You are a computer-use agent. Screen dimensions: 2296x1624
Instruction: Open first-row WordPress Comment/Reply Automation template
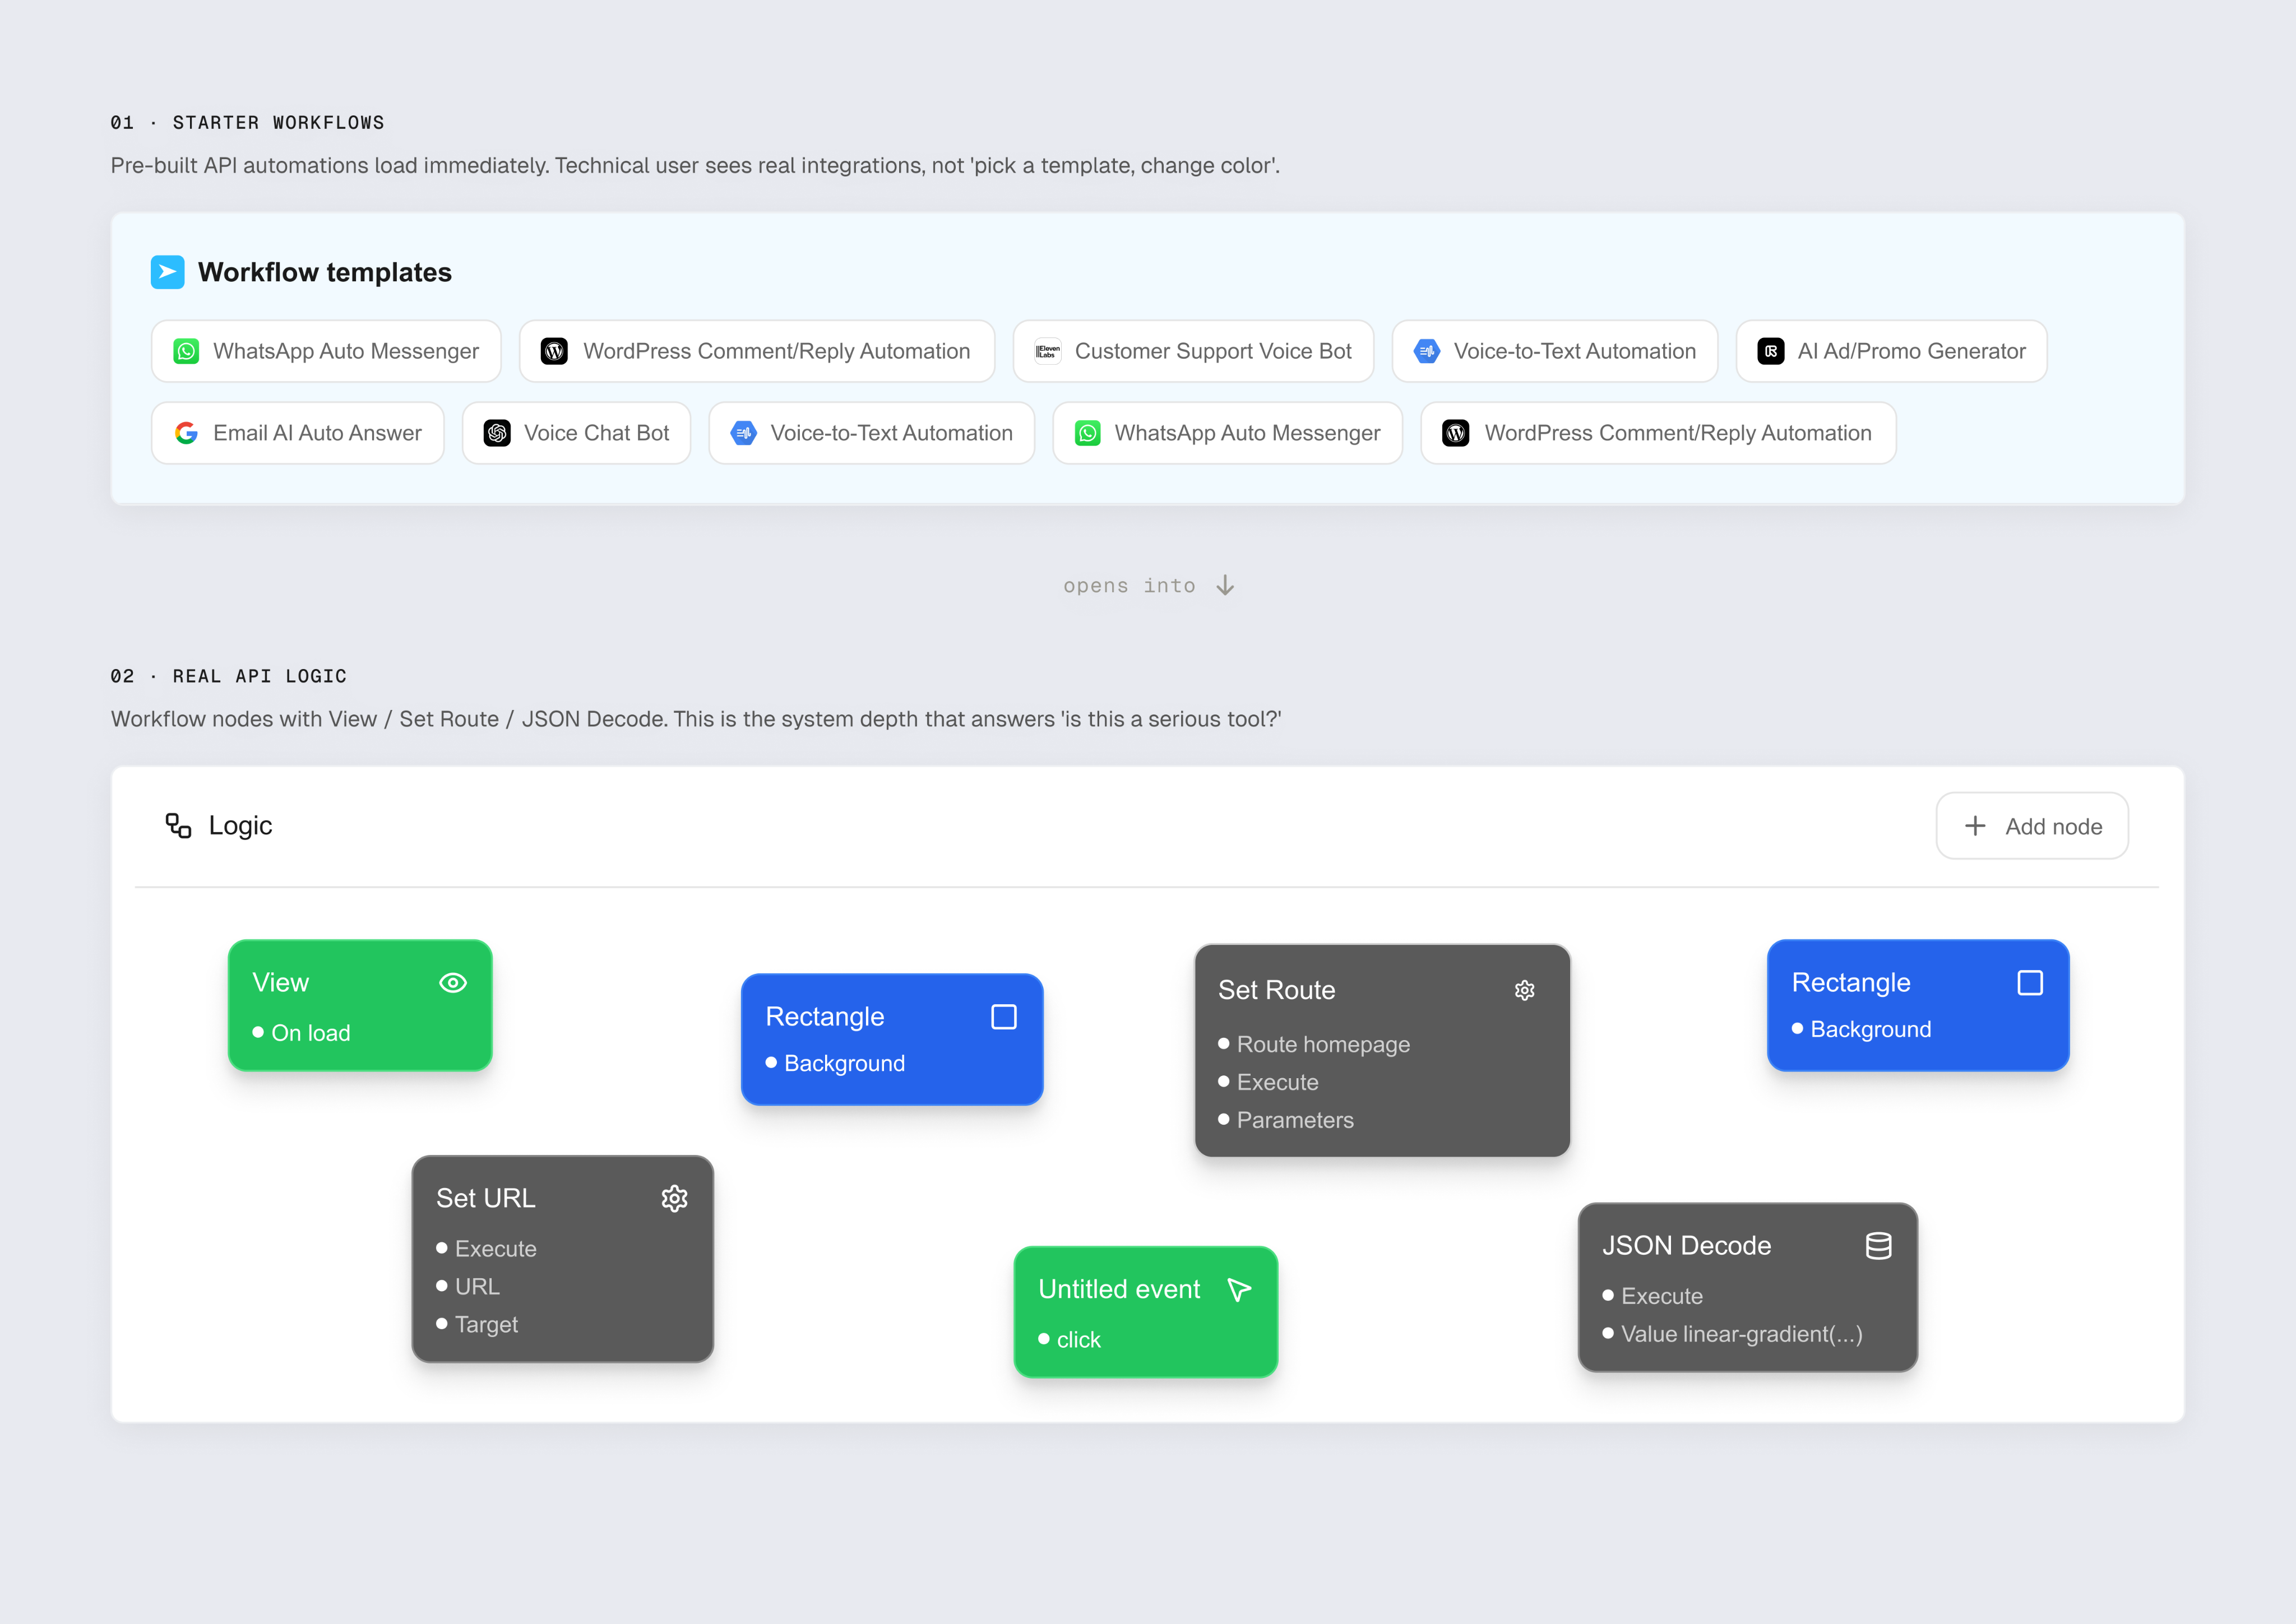(757, 351)
